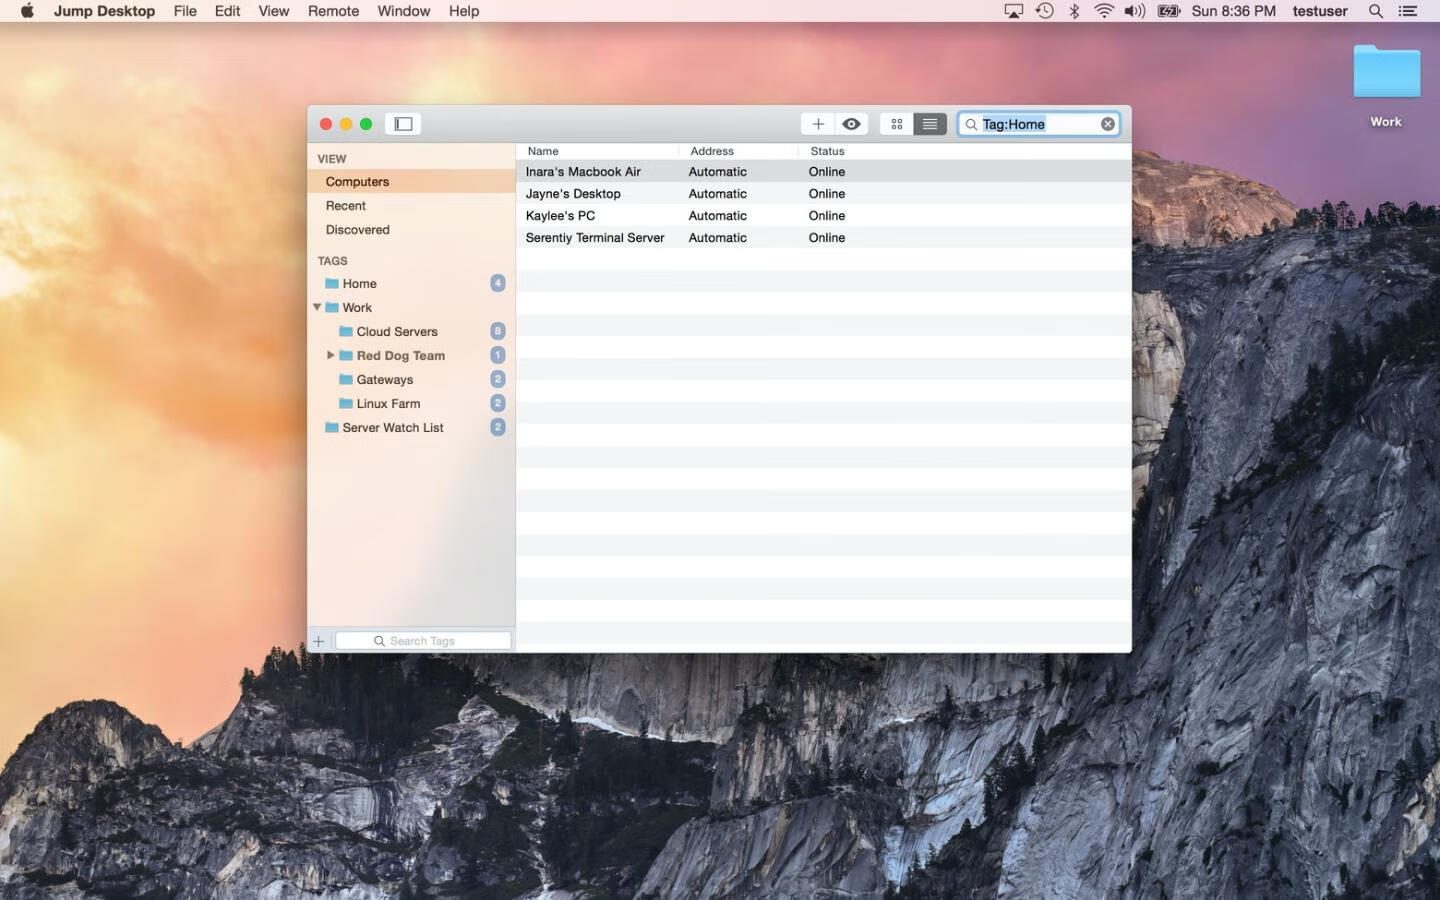The image size is (1440, 900).
Task: Open the Remote menu
Action: pyautogui.click(x=333, y=11)
